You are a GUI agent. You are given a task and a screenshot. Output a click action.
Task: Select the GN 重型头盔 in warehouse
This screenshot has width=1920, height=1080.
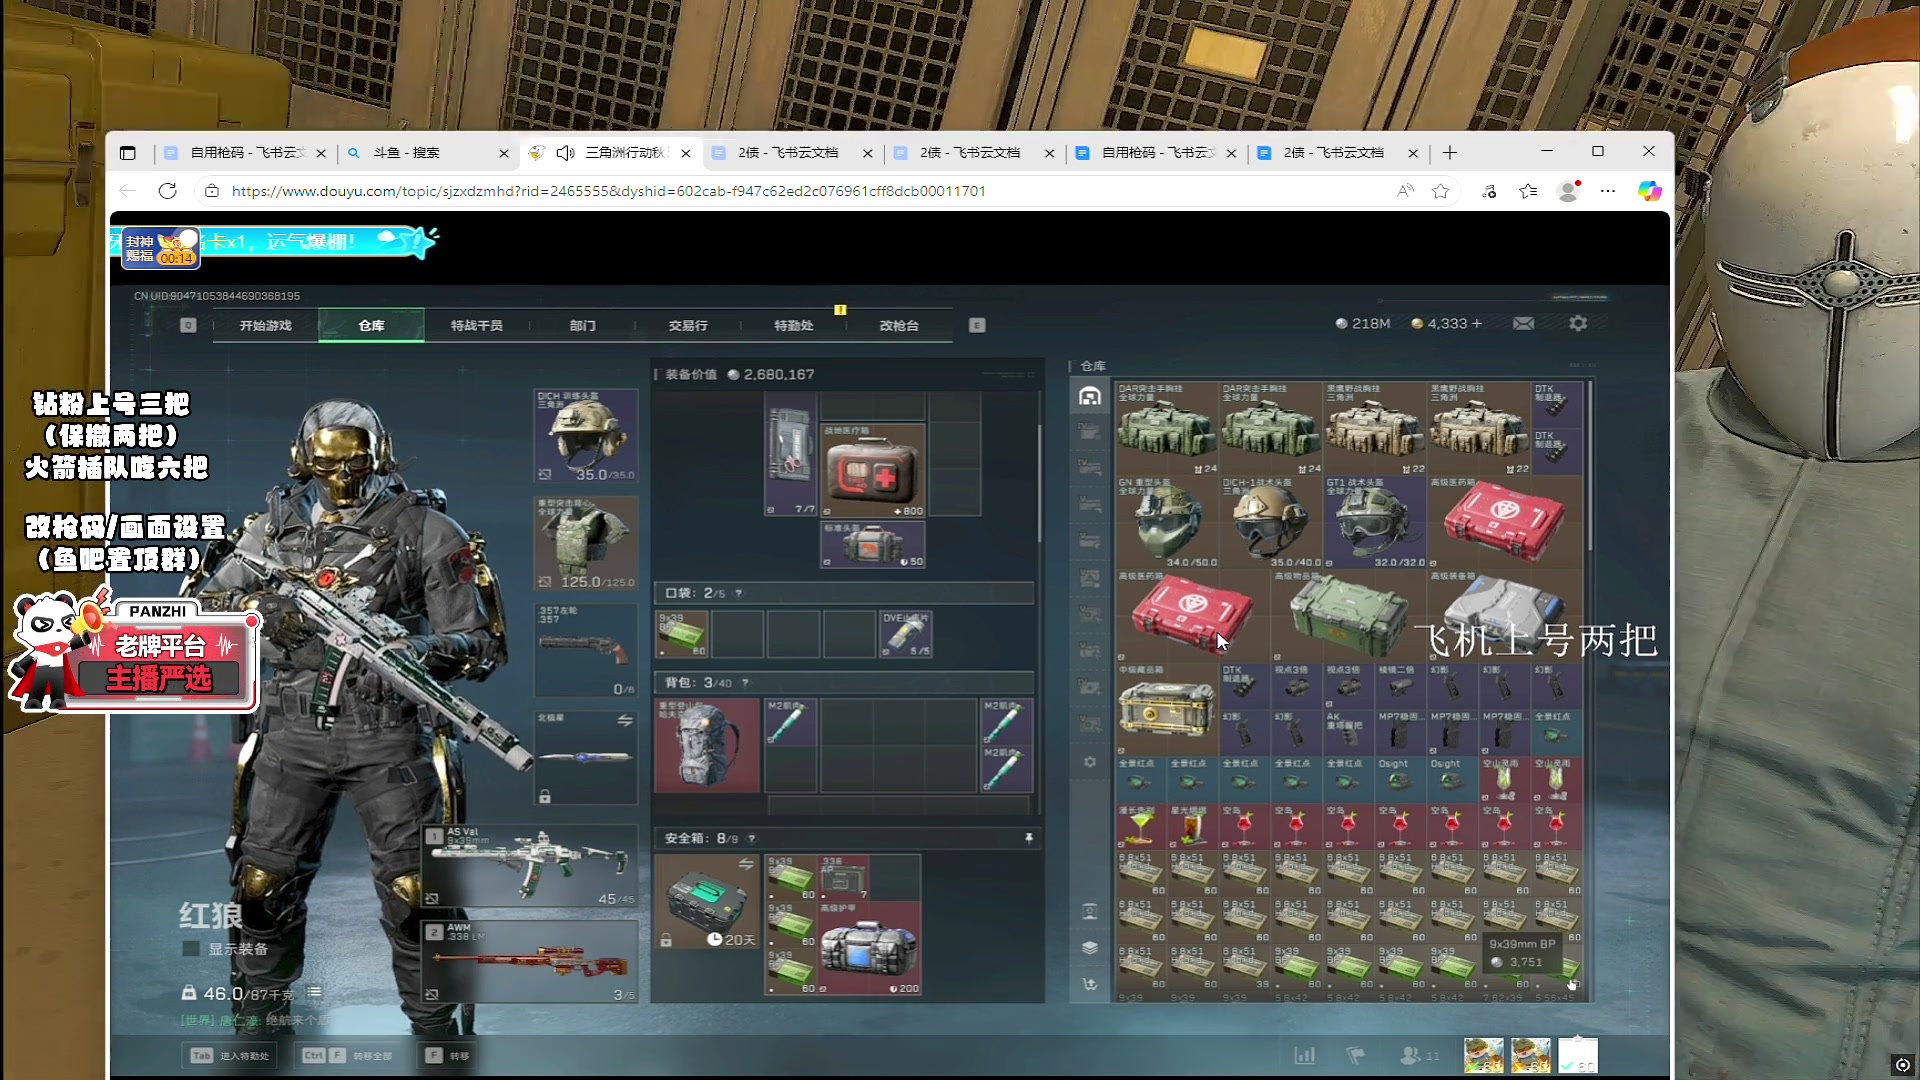point(1166,522)
